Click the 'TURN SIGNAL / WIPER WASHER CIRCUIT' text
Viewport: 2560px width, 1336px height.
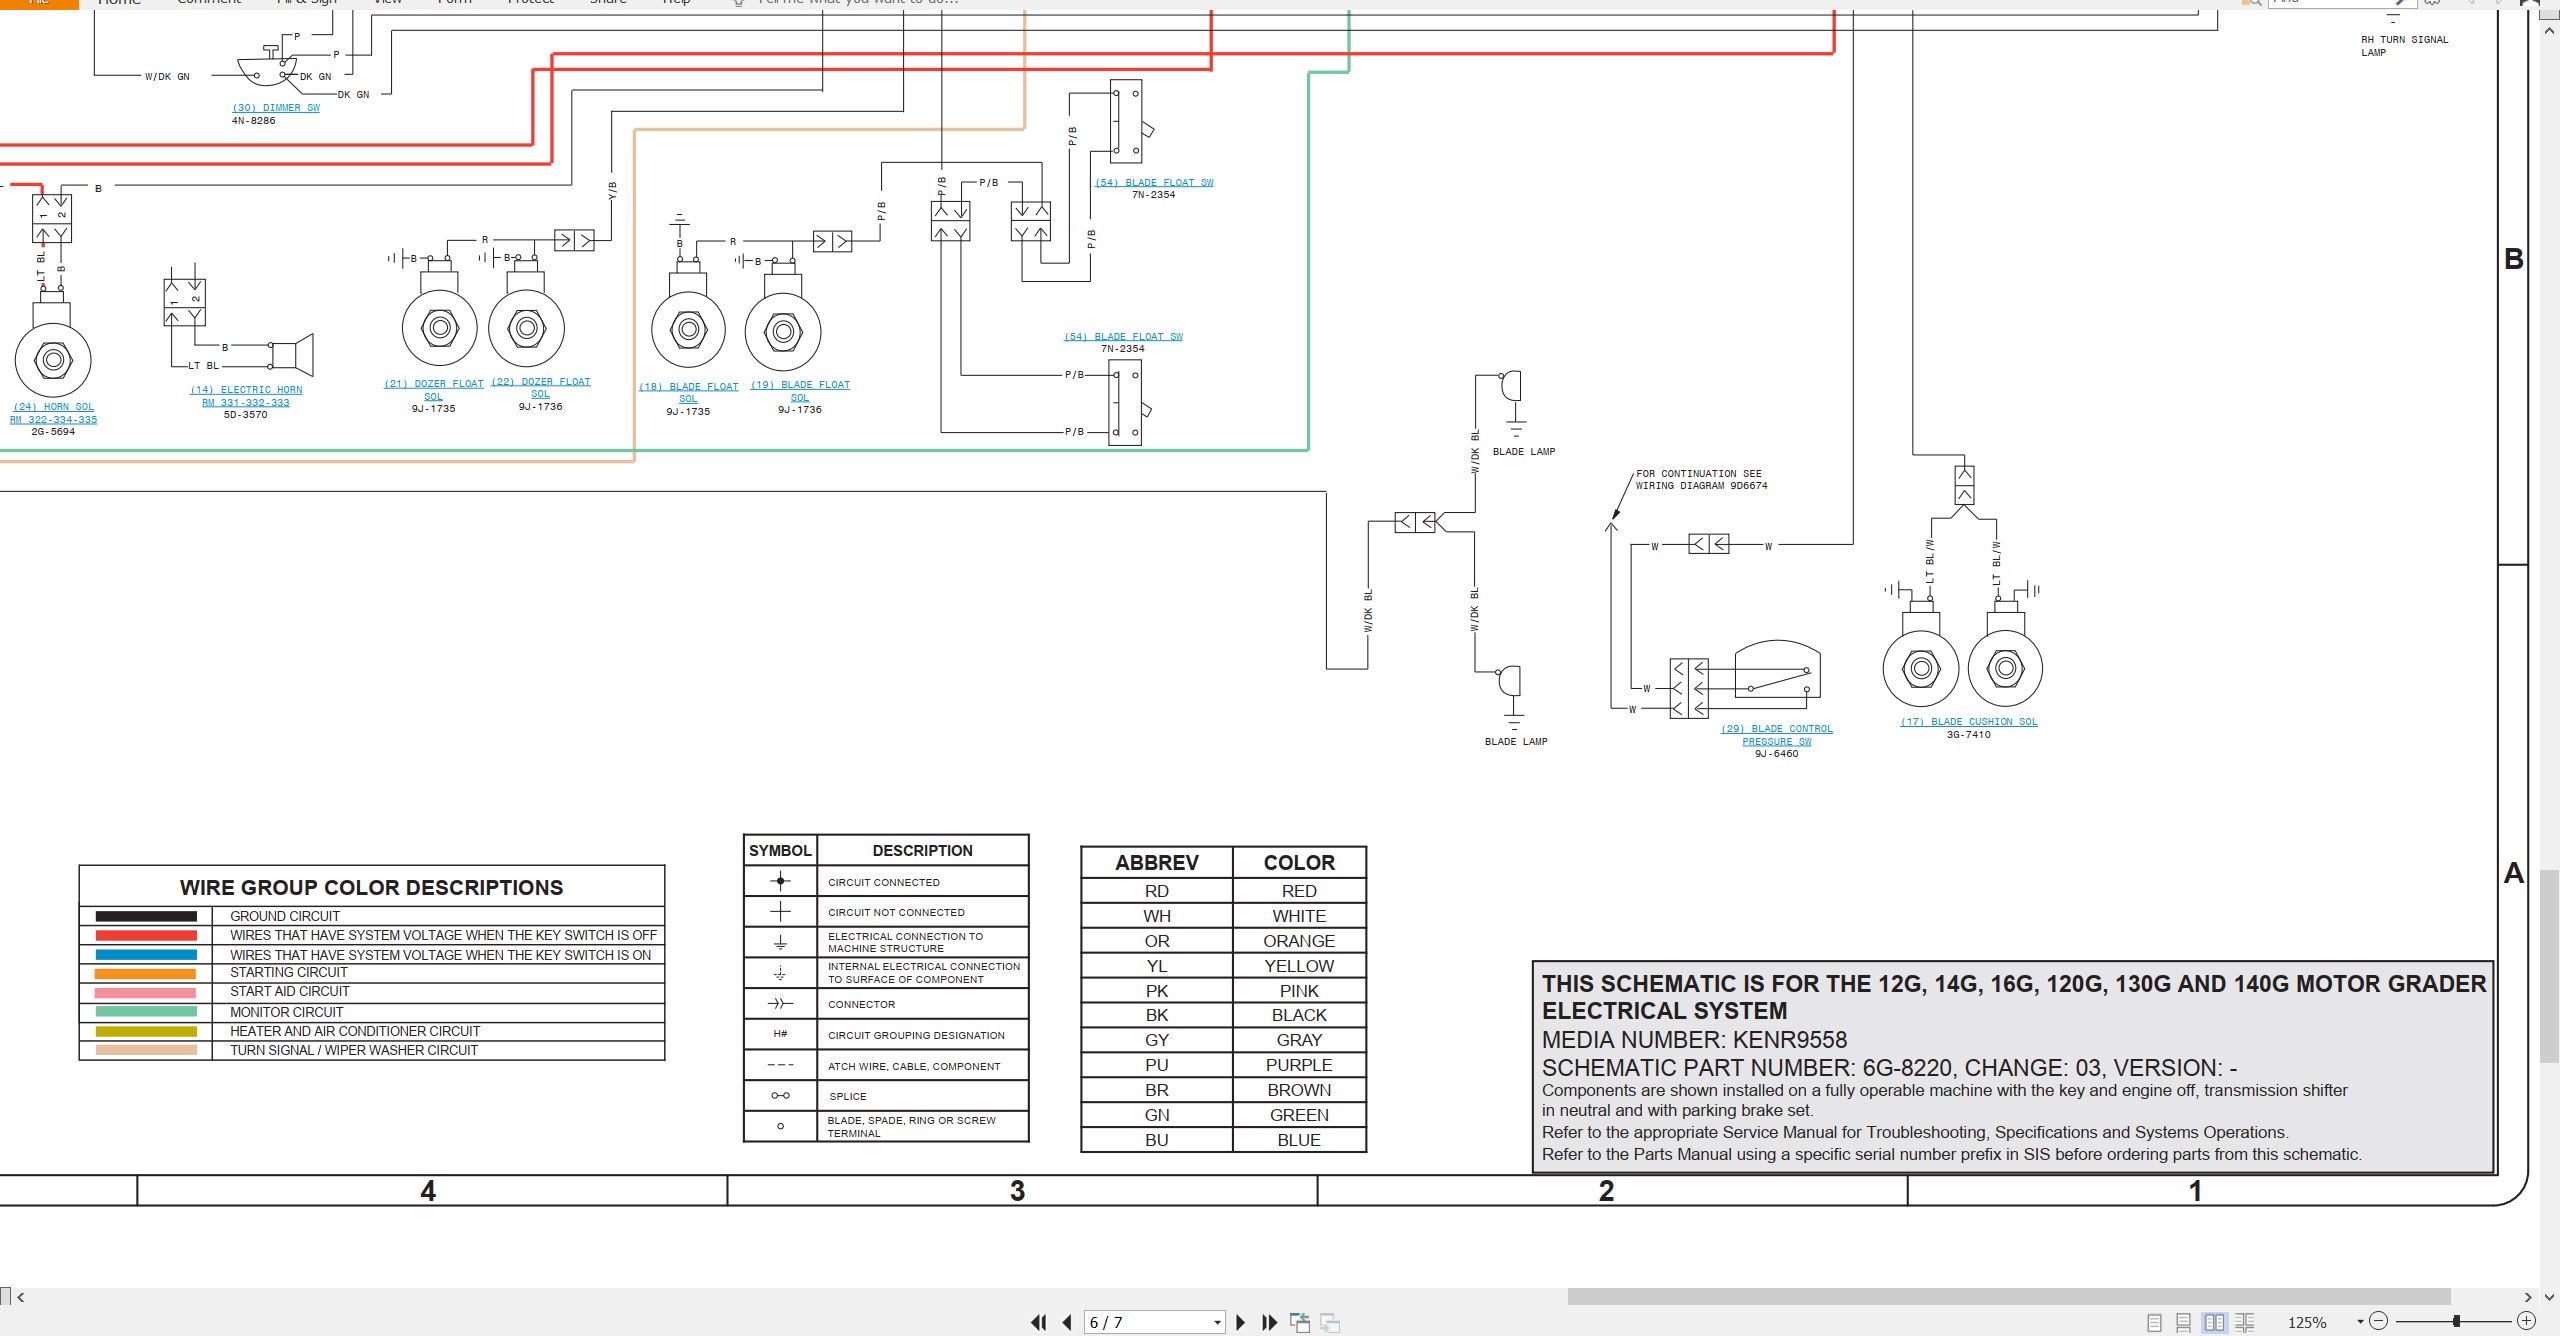click(x=354, y=1050)
